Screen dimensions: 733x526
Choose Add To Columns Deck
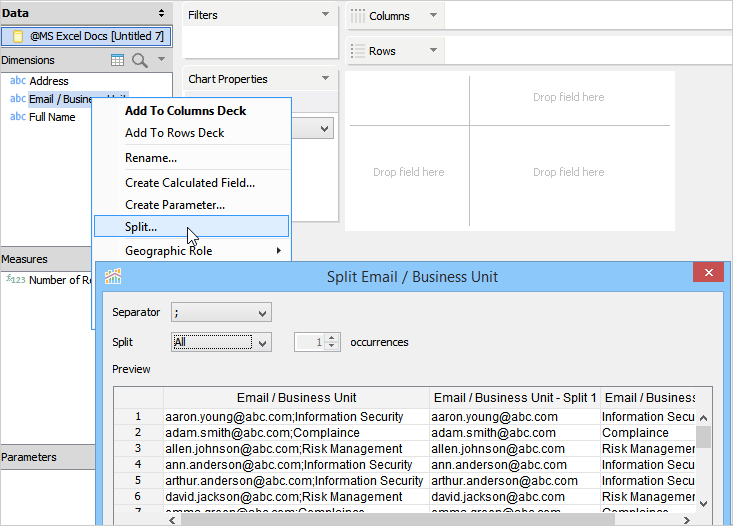pos(185,111)
